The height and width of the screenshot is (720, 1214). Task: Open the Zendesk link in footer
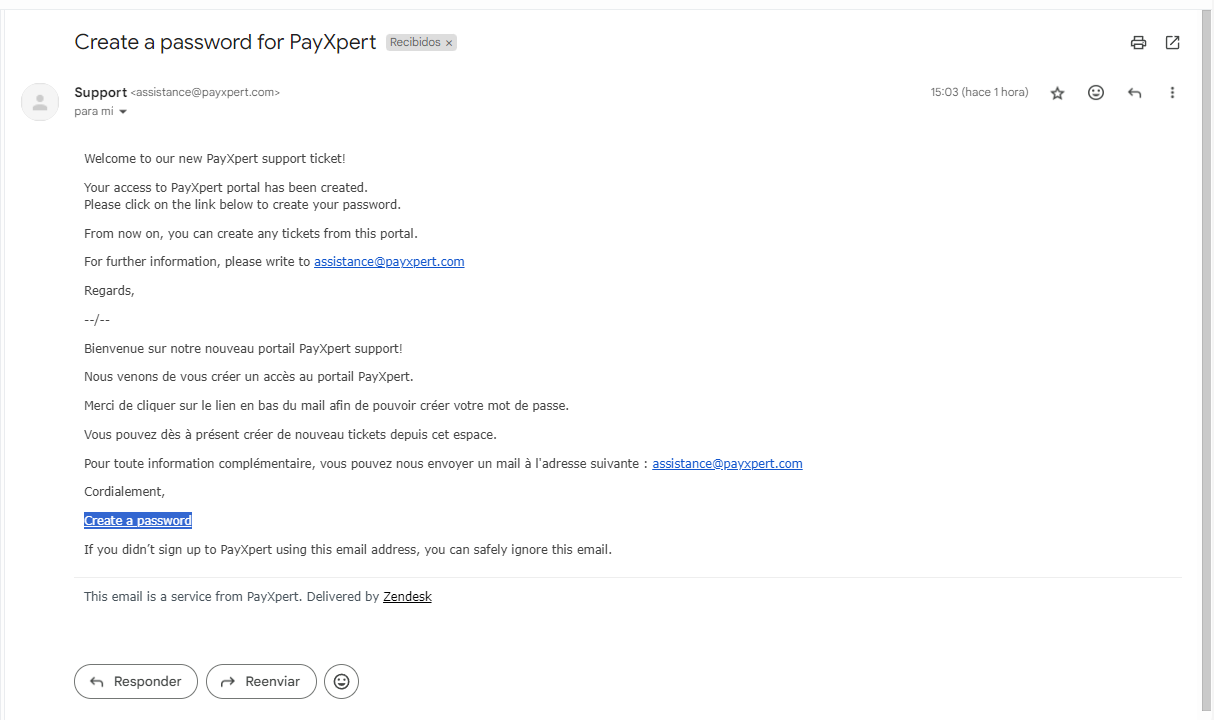tap(407, 597)
